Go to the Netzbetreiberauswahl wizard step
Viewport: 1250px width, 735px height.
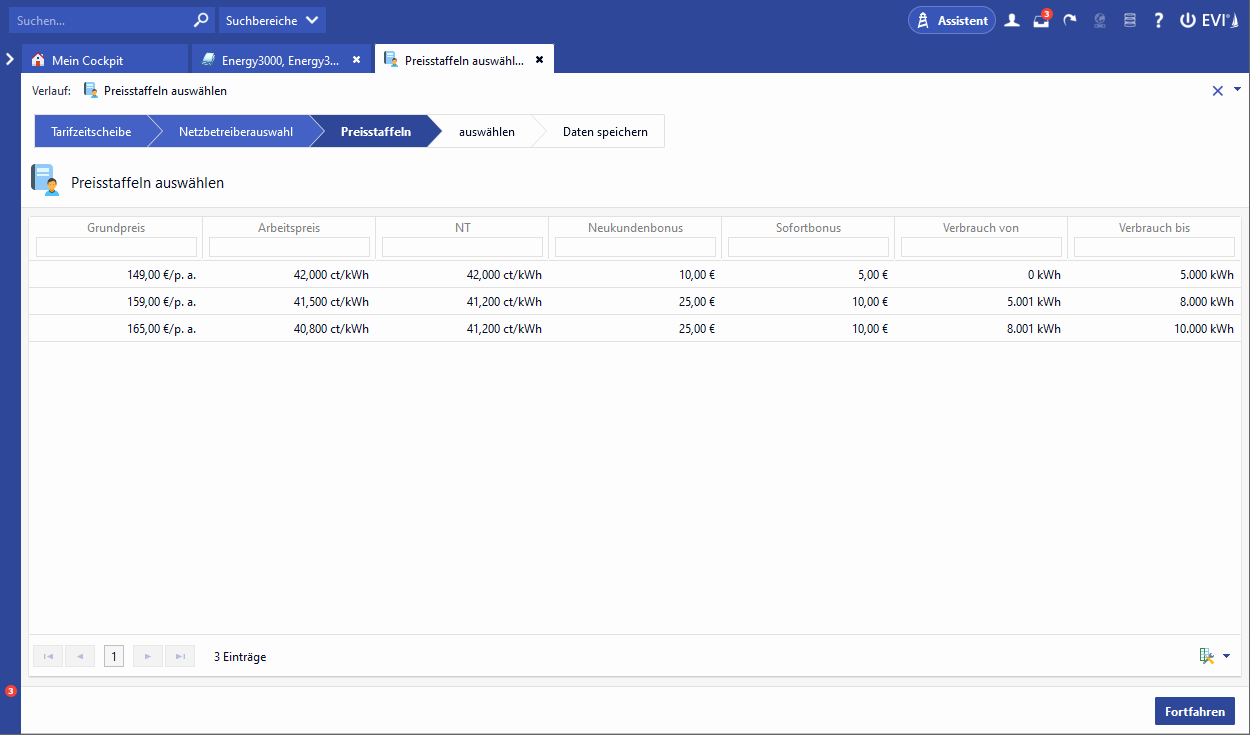(x=236, y=131)
